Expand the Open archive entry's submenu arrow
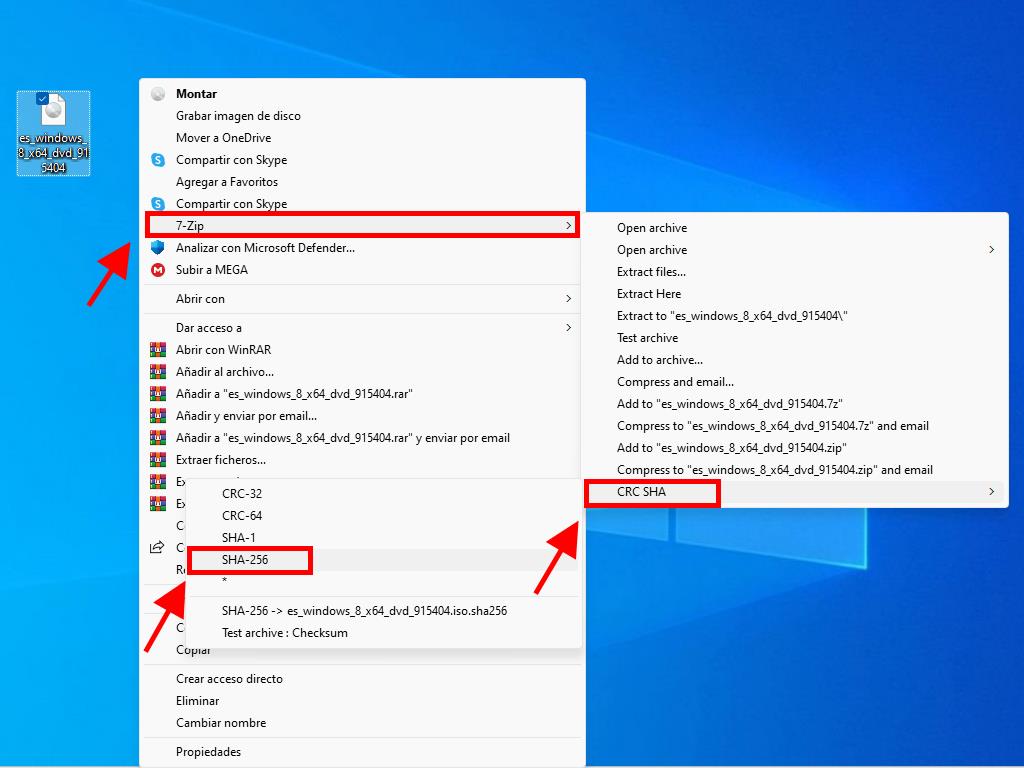This screenshot has height=768, width=1024. tap(991, 249)
